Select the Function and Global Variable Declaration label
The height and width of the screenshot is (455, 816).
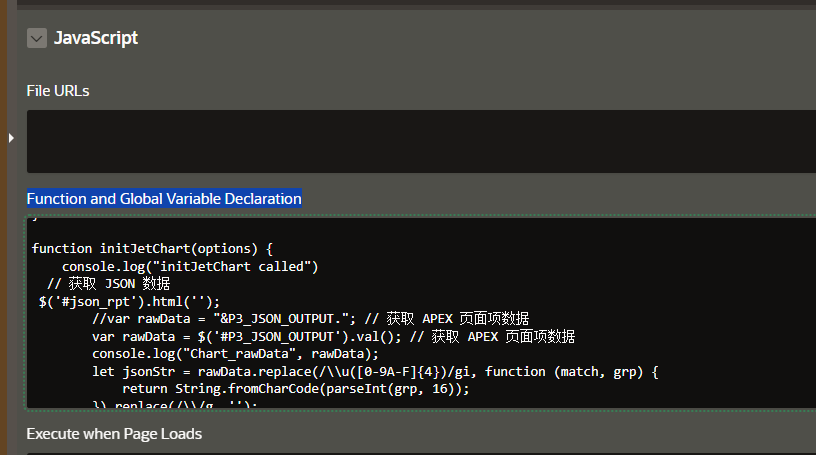(164, 198)
